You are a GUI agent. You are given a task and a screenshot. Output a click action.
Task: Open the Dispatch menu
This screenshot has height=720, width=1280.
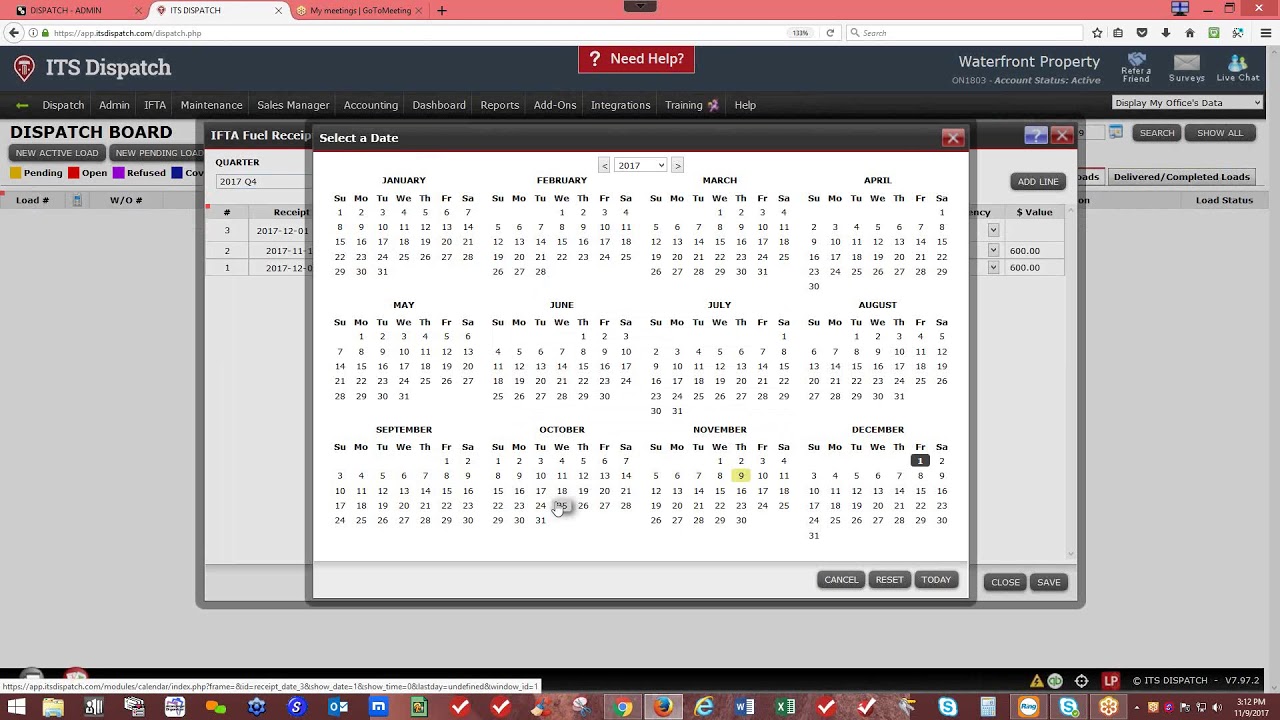point(63,105)
